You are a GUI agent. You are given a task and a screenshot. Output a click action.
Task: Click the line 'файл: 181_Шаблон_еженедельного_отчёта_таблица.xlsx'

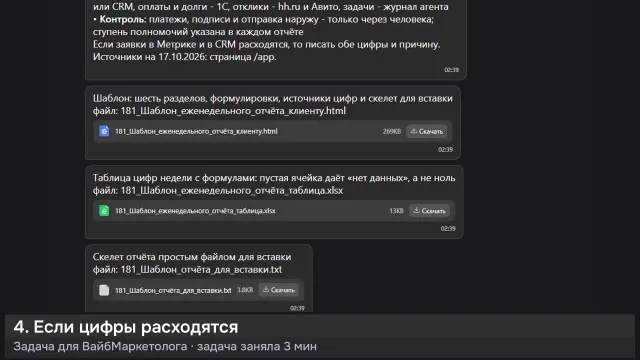[218, 191]
